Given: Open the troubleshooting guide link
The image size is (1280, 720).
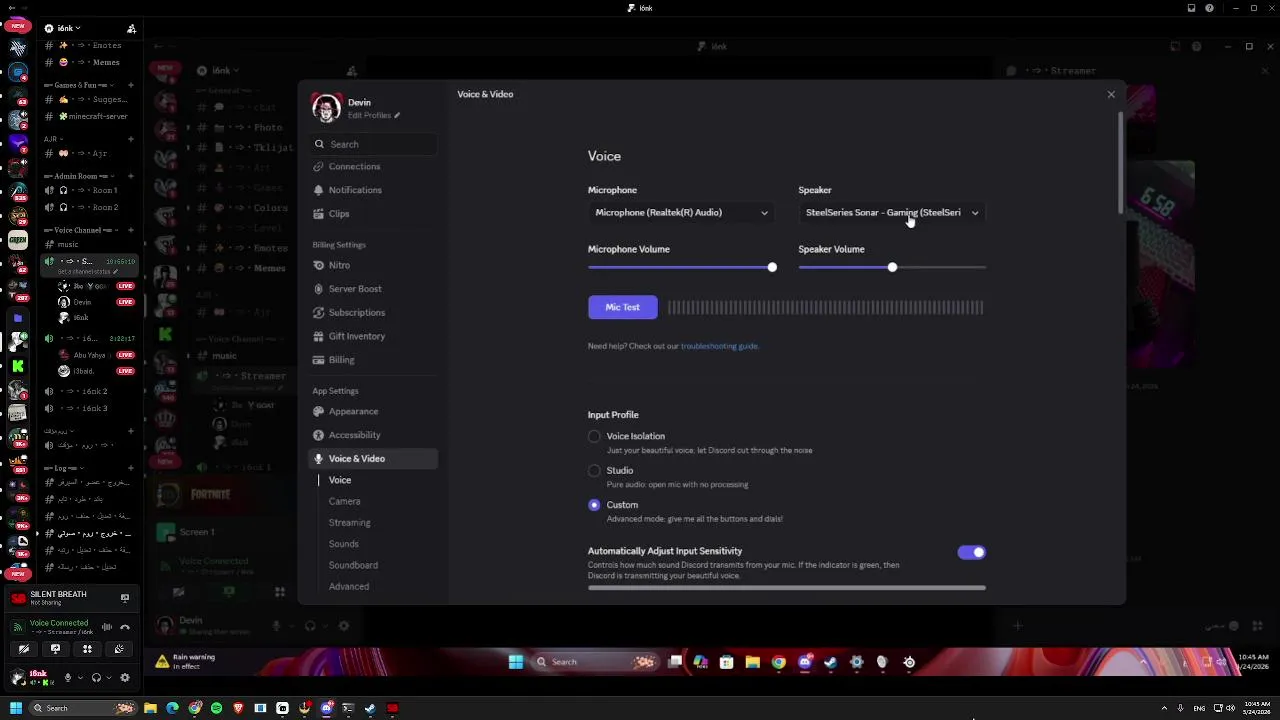Looking at the screenshot, I should (x=719, y=346).
